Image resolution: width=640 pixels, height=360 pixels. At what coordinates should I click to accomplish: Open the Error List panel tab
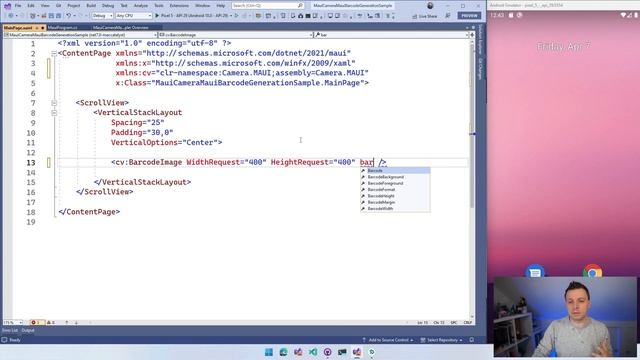click(10, 330)
